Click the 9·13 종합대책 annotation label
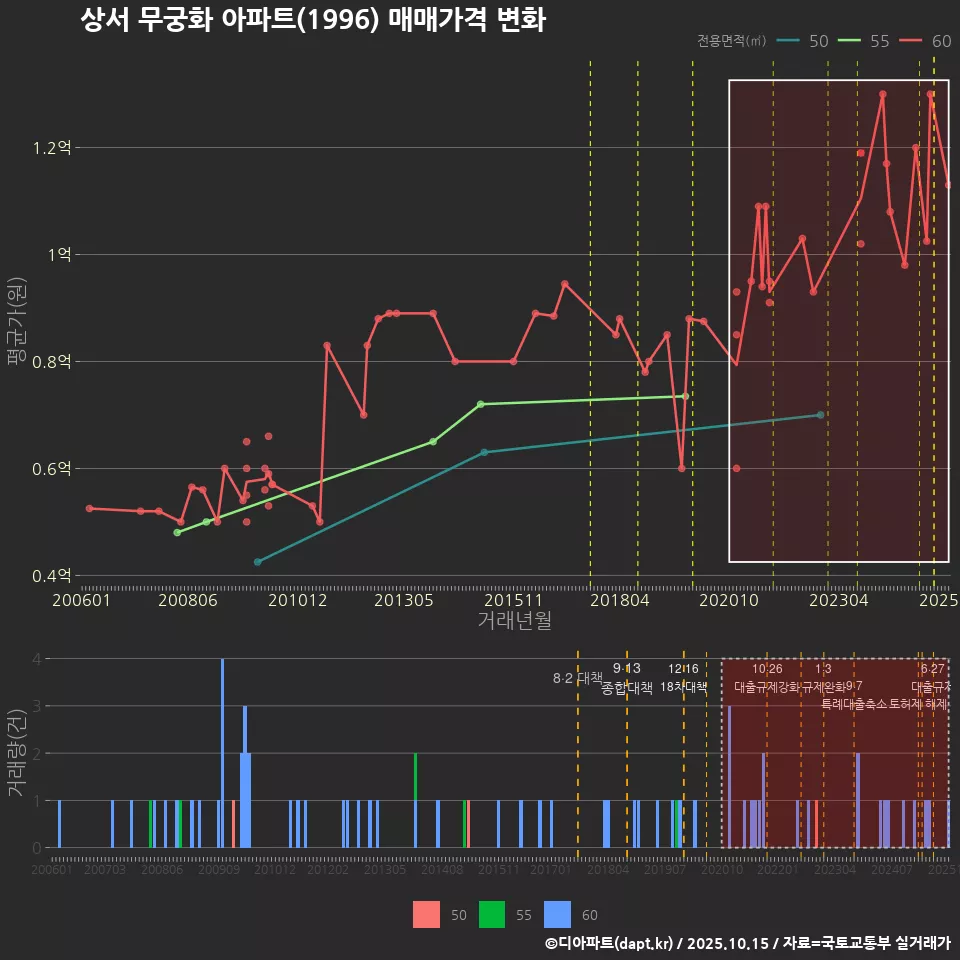Screen dimensions: 960x960 [x=627, y=678]
